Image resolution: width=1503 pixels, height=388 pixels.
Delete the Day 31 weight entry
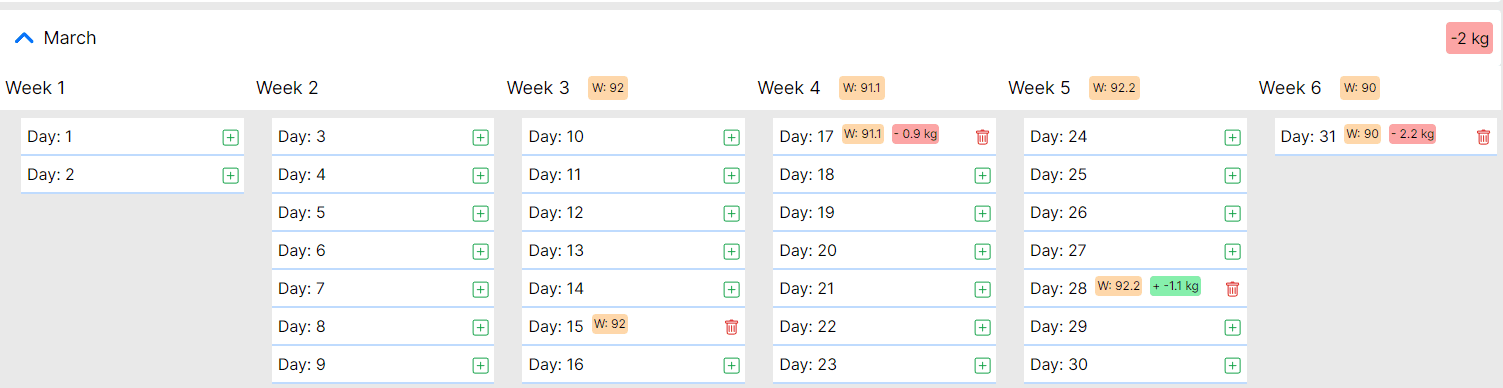click(x=1483, y=137)
